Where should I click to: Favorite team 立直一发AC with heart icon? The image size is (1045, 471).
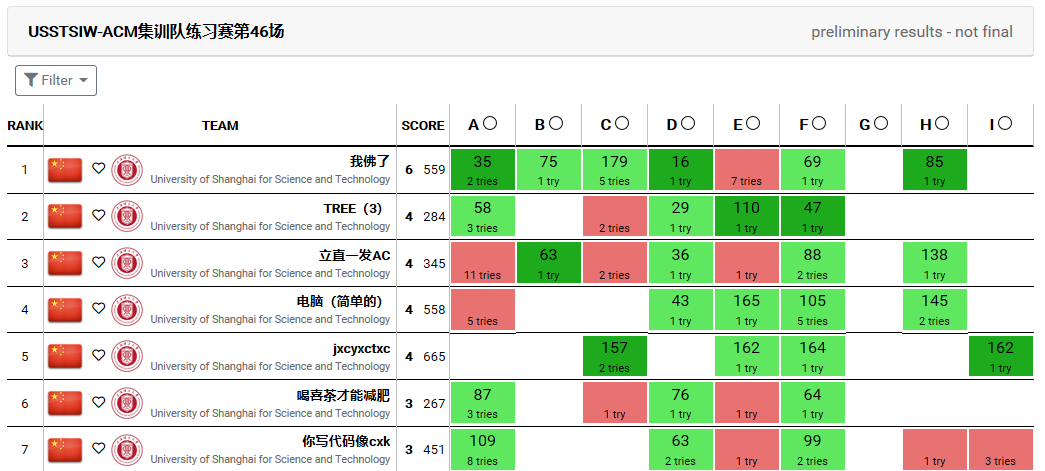coord(98,263)
